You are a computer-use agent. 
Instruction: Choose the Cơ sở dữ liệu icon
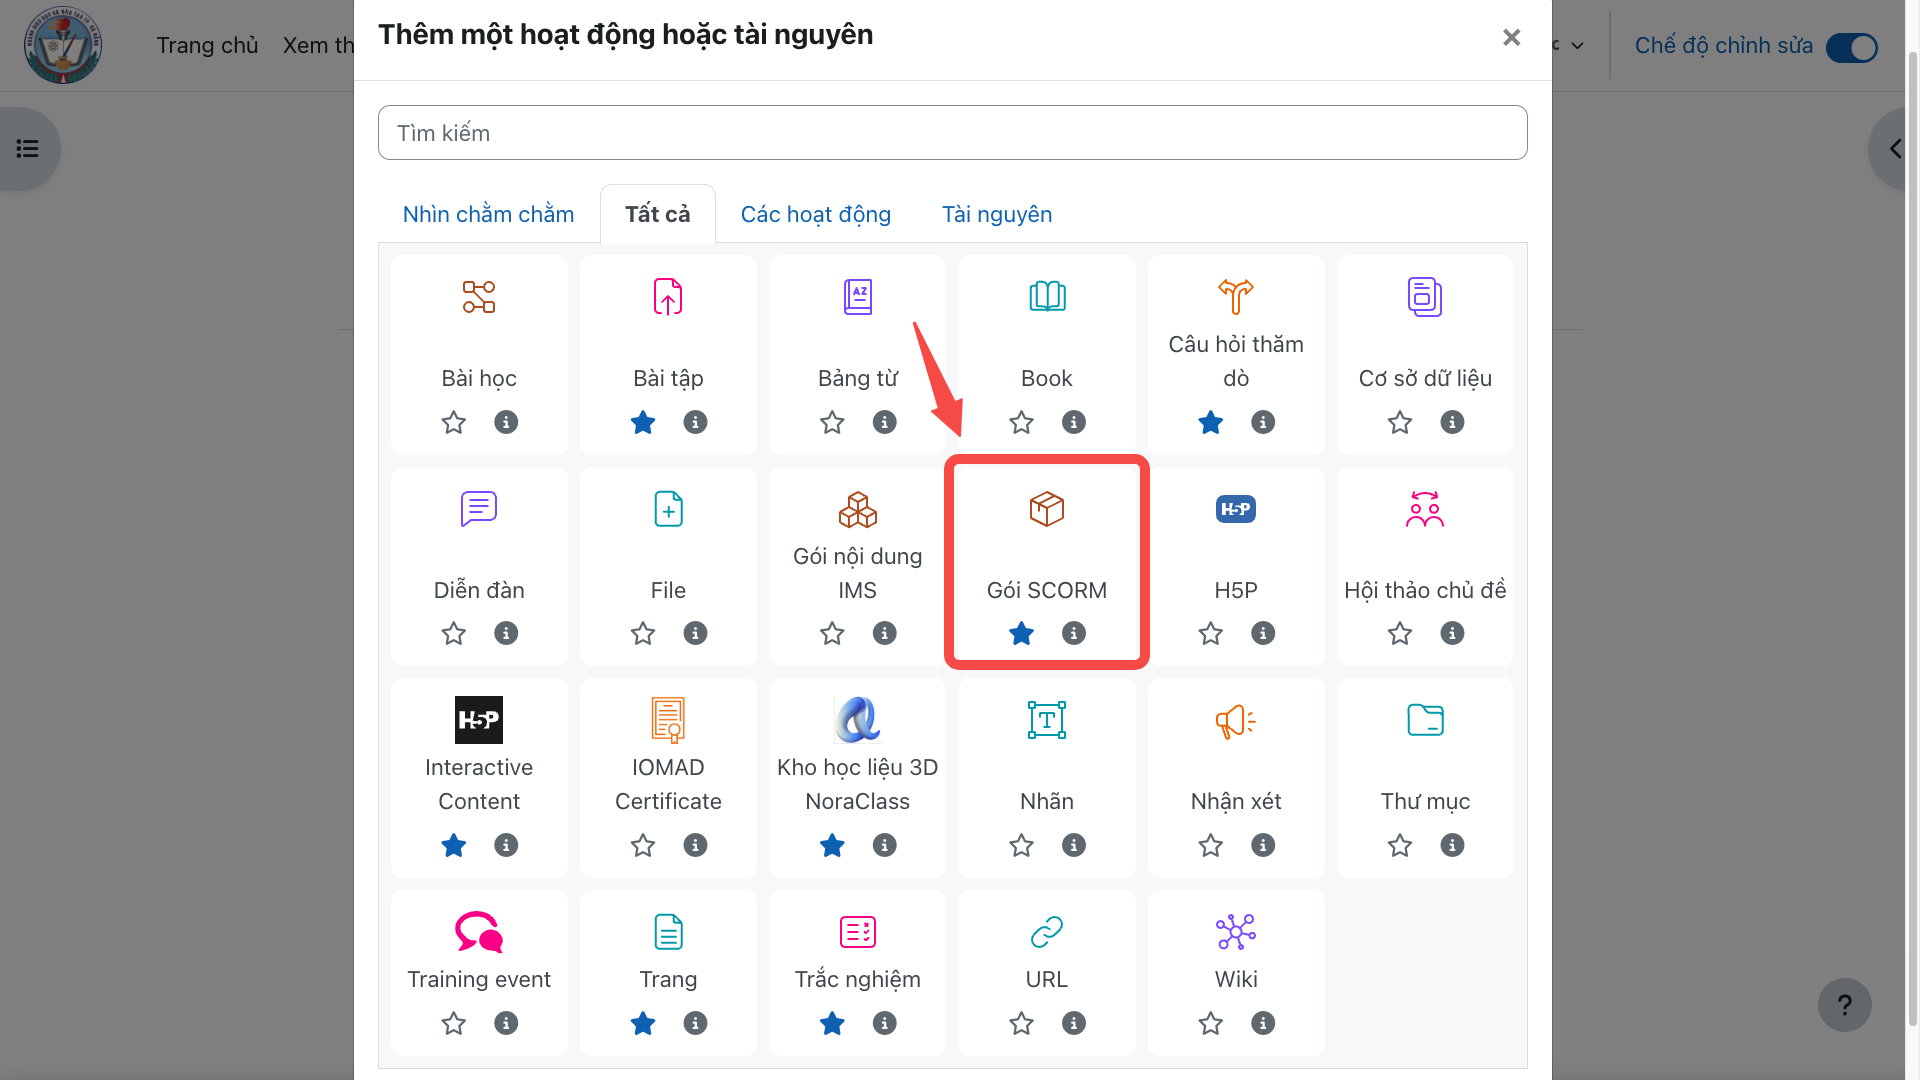tap(1425, 297)
